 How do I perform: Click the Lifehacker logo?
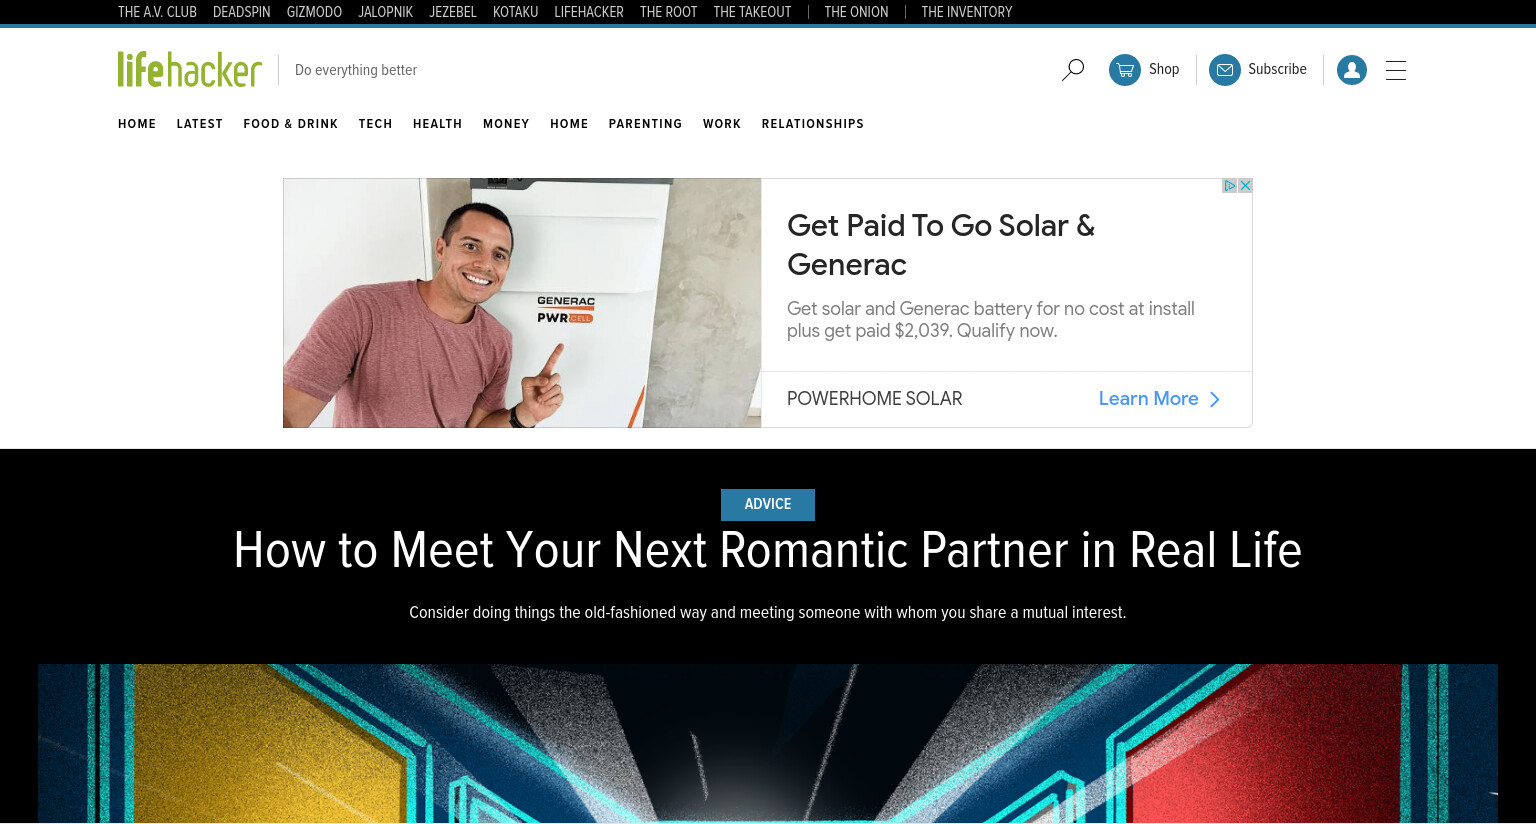point(190,70)
